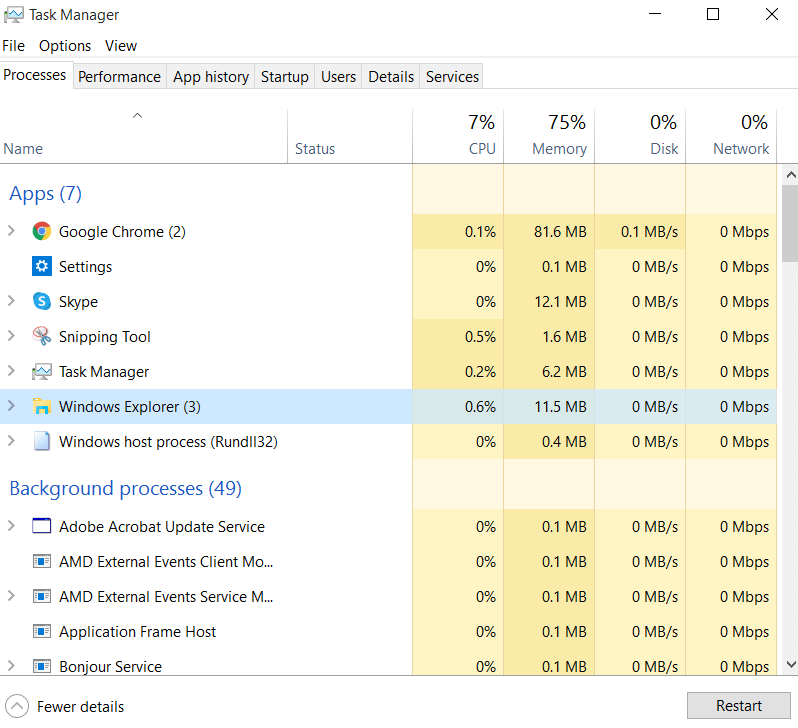Expand the Skype process entry
This screenshot has width=798, height=728.
12,302
